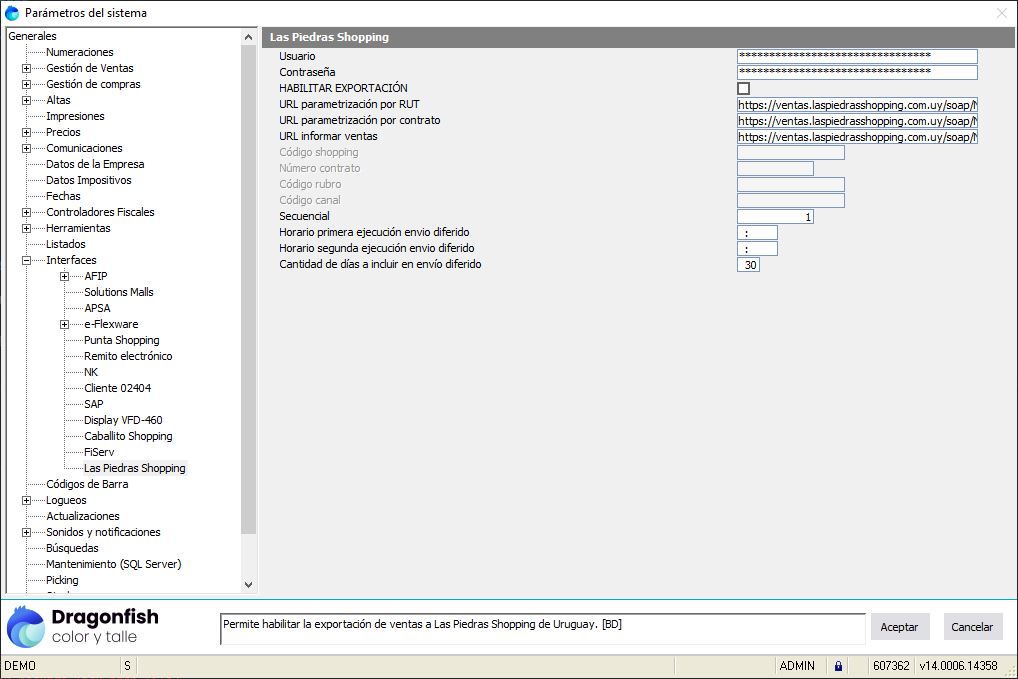Click the description text box at bottom
1018x679 pixels.
[x=543, y=628]
